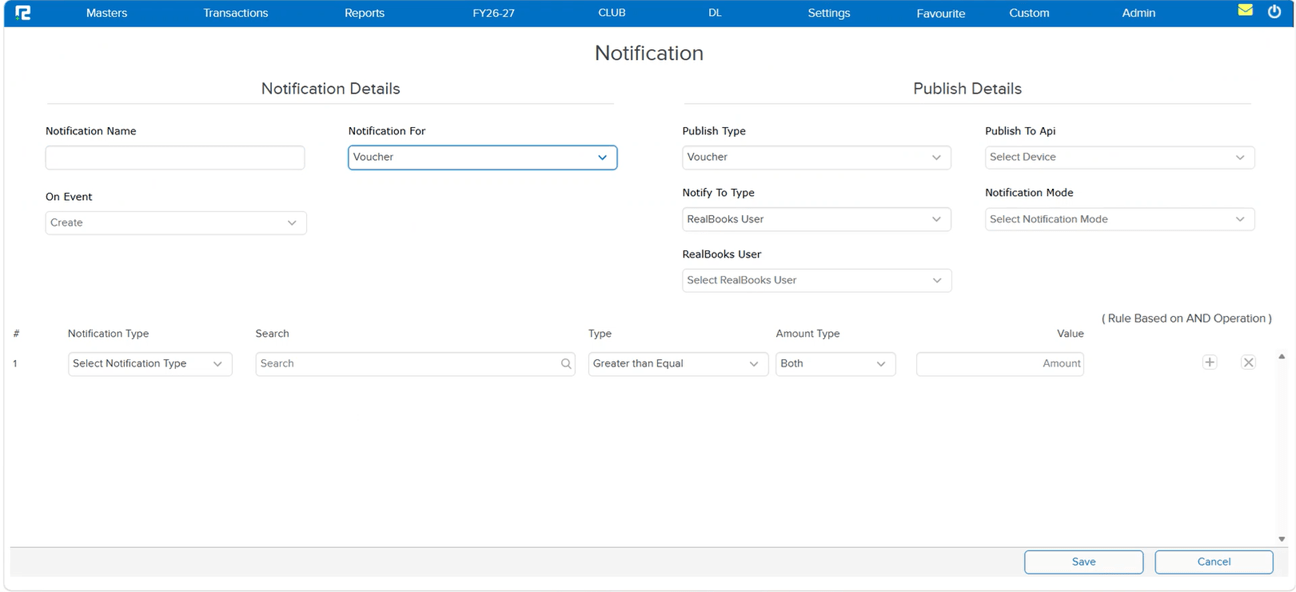Click the Notification Name field
Screen dimensions: 1296x592
[175, 157]
